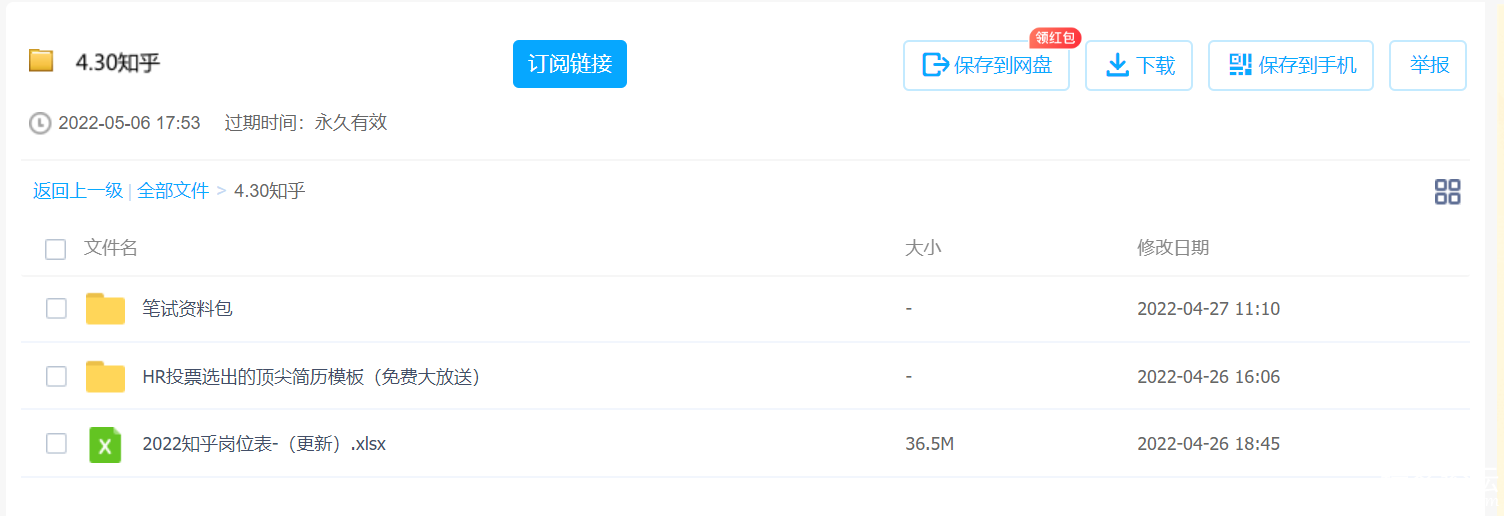
Task: Open 全部文件 breadcrumb link
Action: click(173, 191)
